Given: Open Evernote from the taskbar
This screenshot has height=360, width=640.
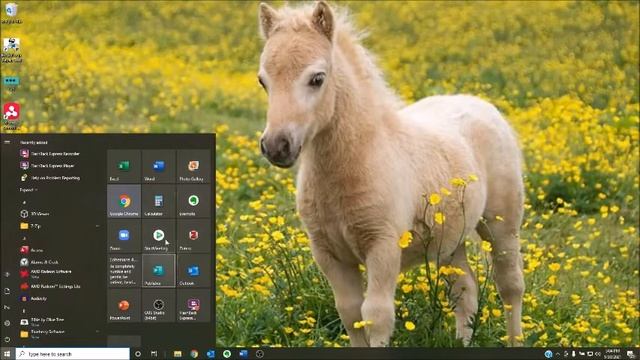Looking at the screenshot, I should [x=227, y=354].
